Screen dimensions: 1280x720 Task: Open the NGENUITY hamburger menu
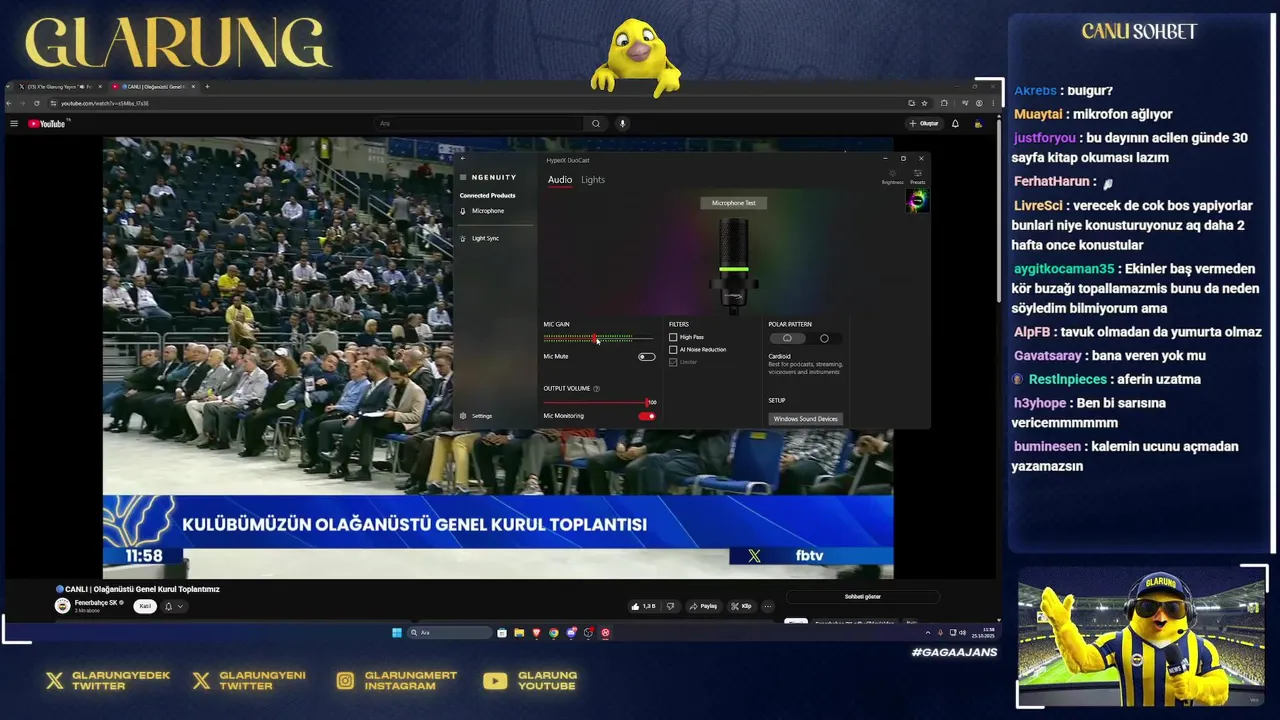[x=463, y=177]
